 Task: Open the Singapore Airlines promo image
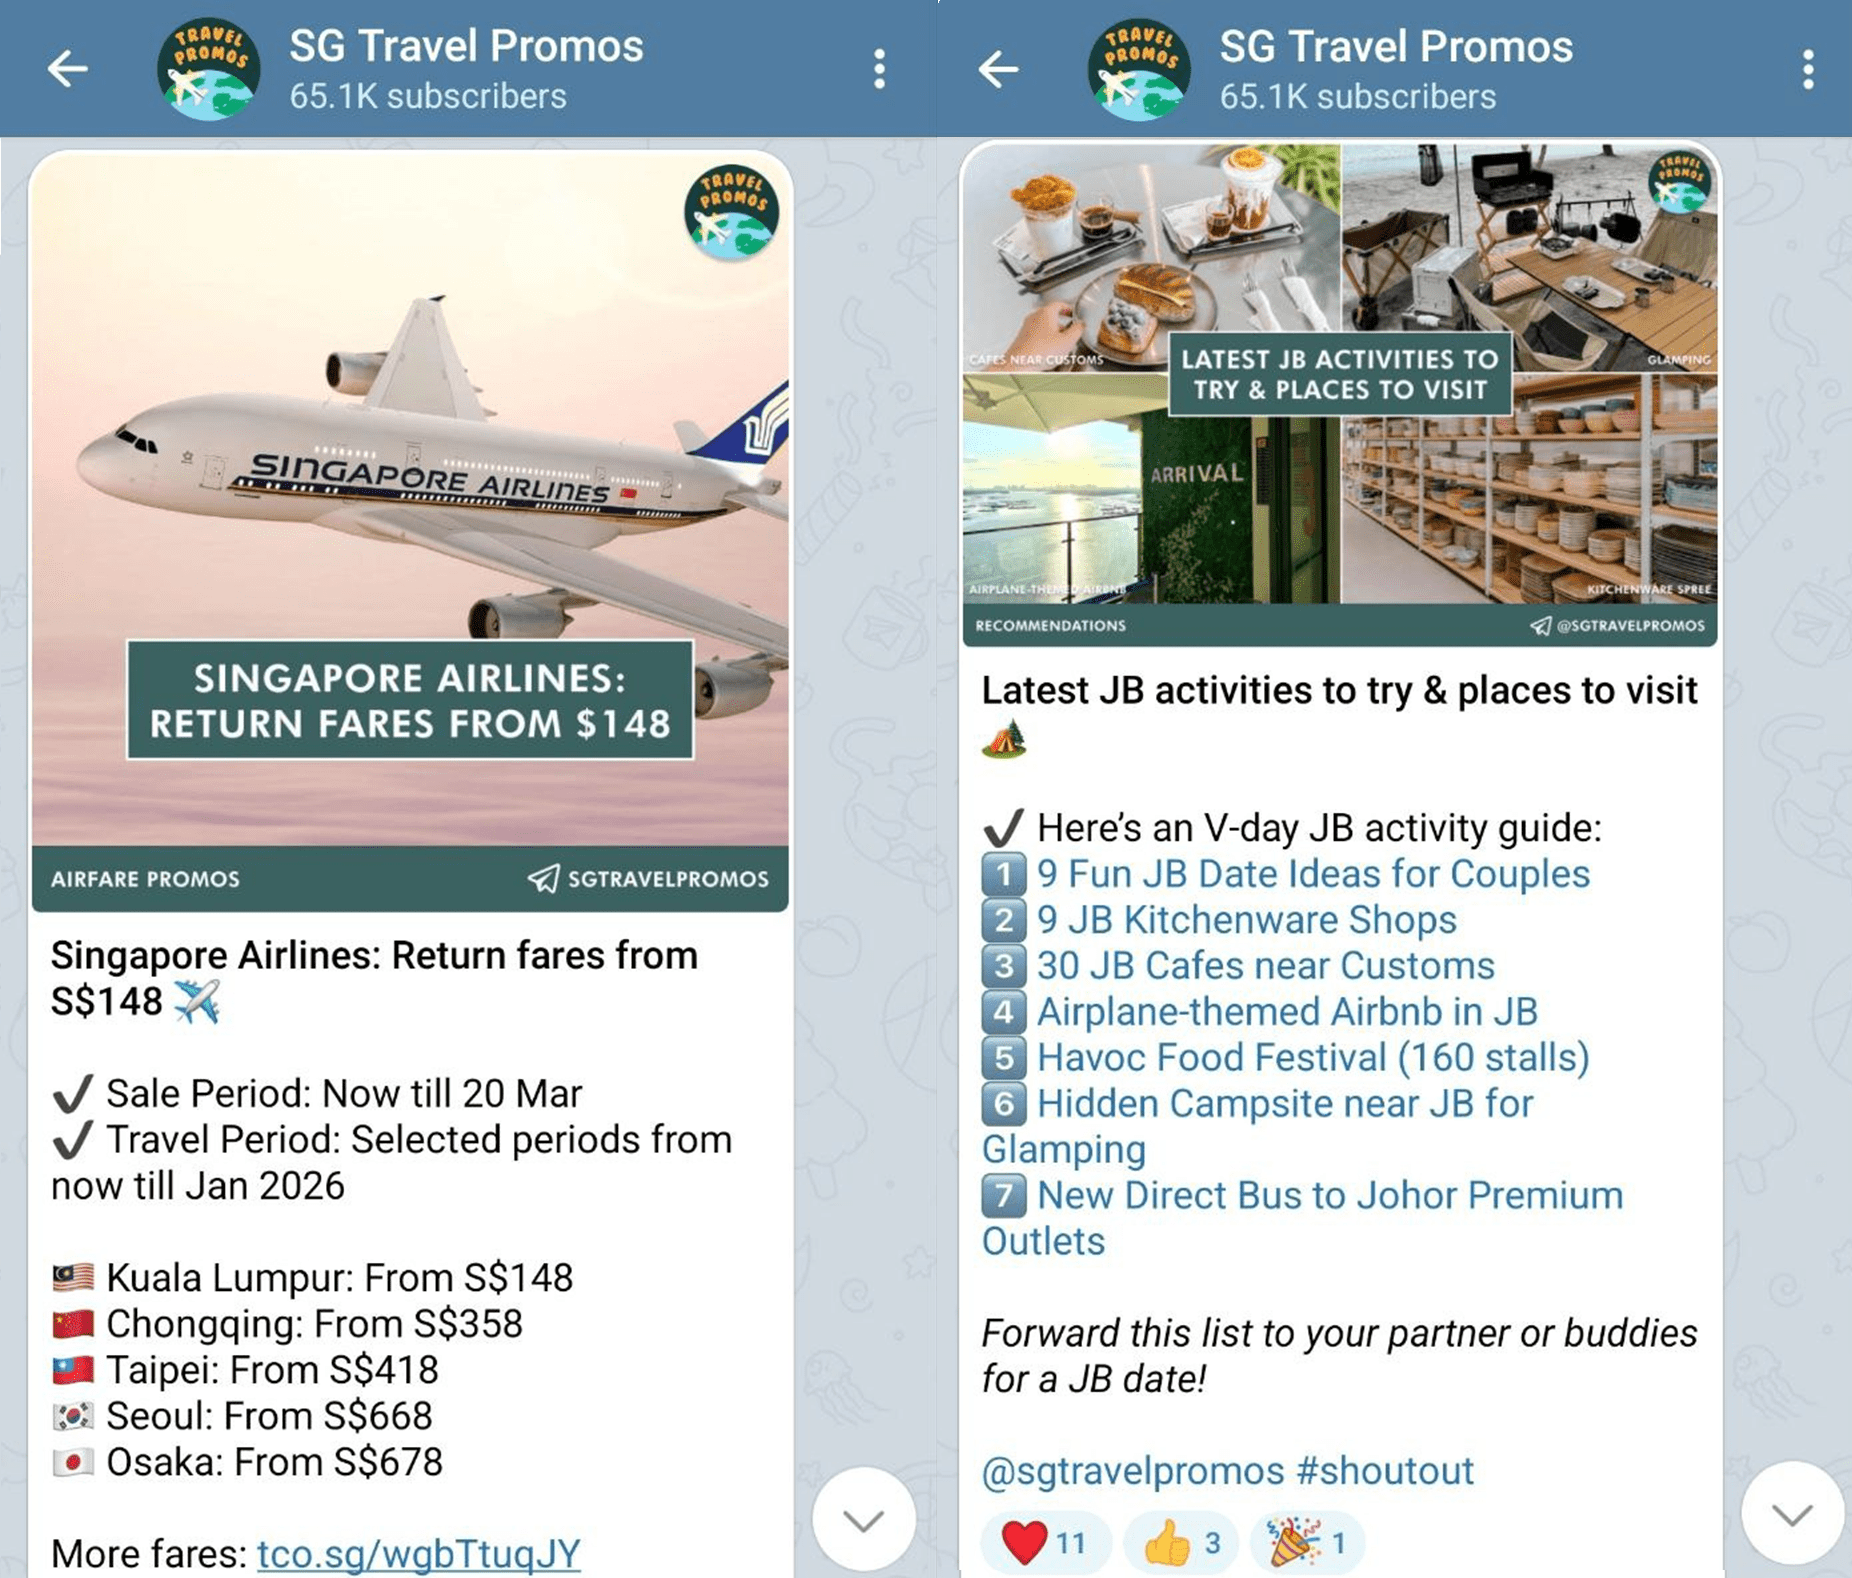410,532
